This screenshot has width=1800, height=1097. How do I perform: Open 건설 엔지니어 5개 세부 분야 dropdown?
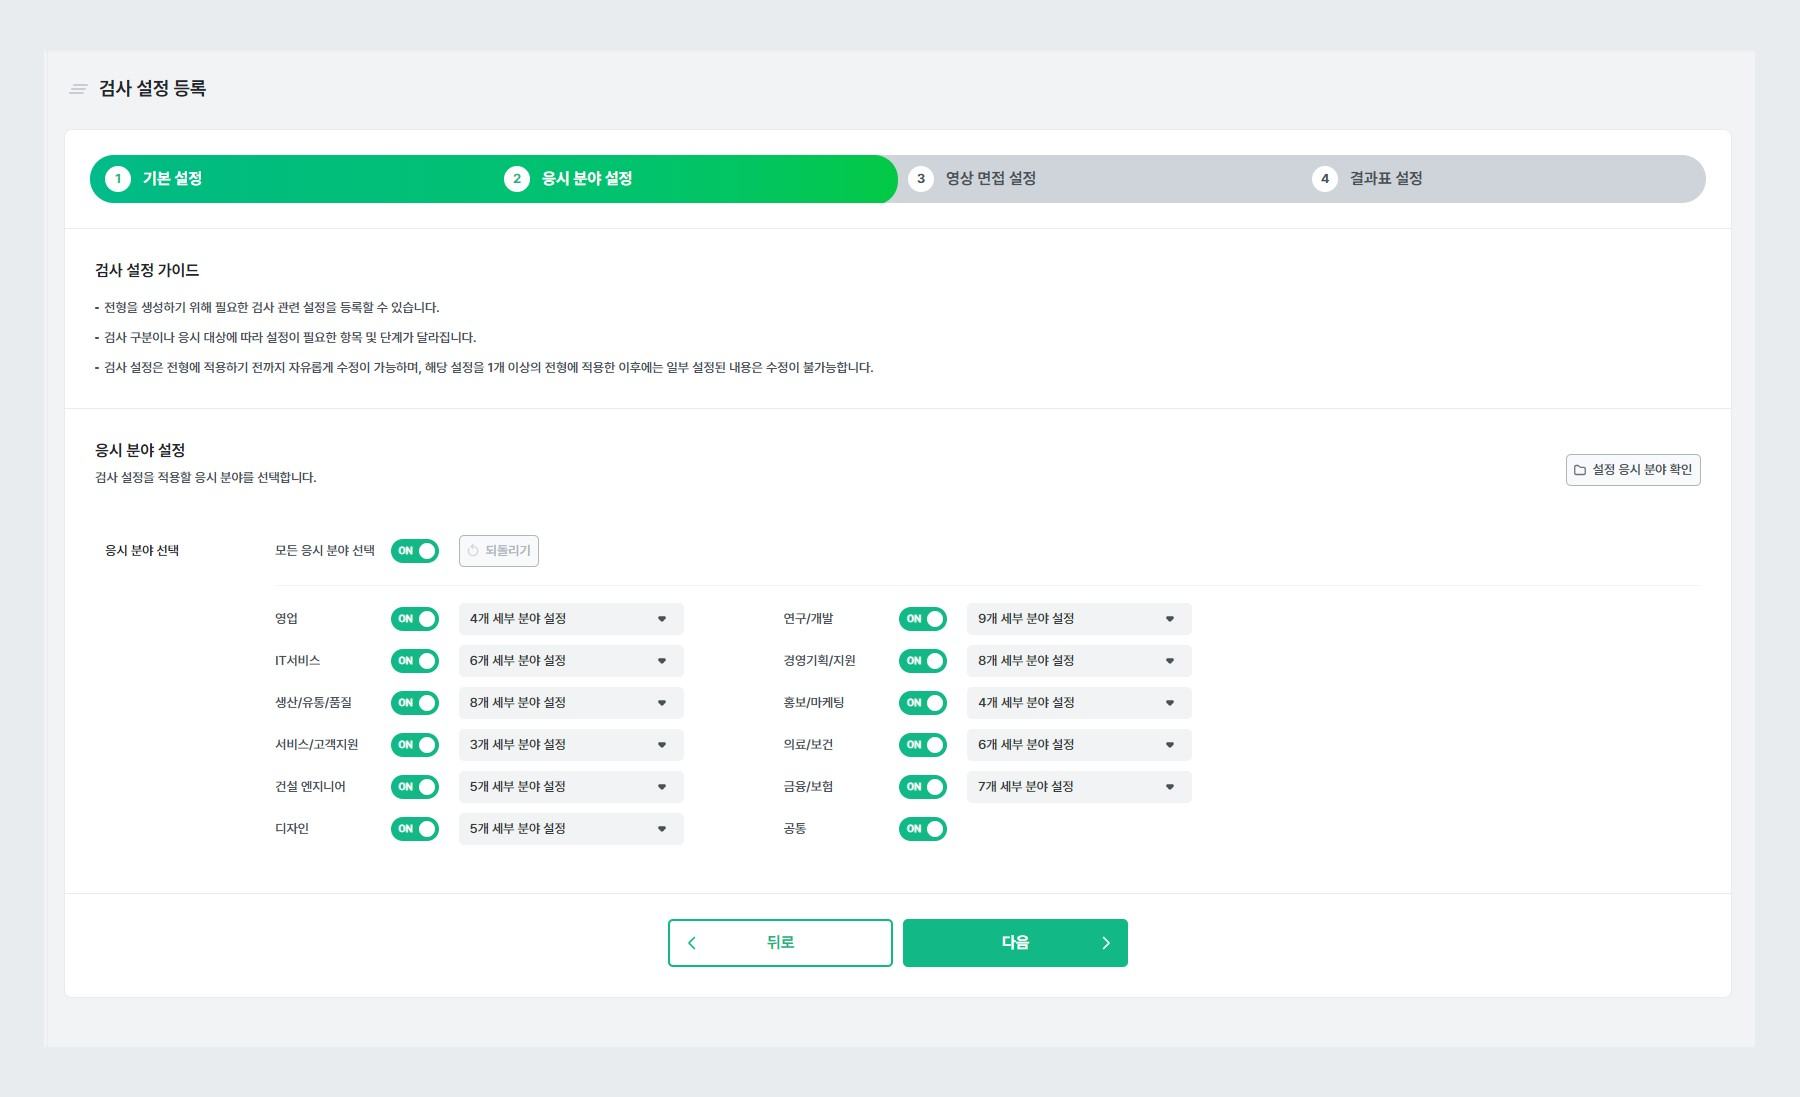(x=571, y=787)
